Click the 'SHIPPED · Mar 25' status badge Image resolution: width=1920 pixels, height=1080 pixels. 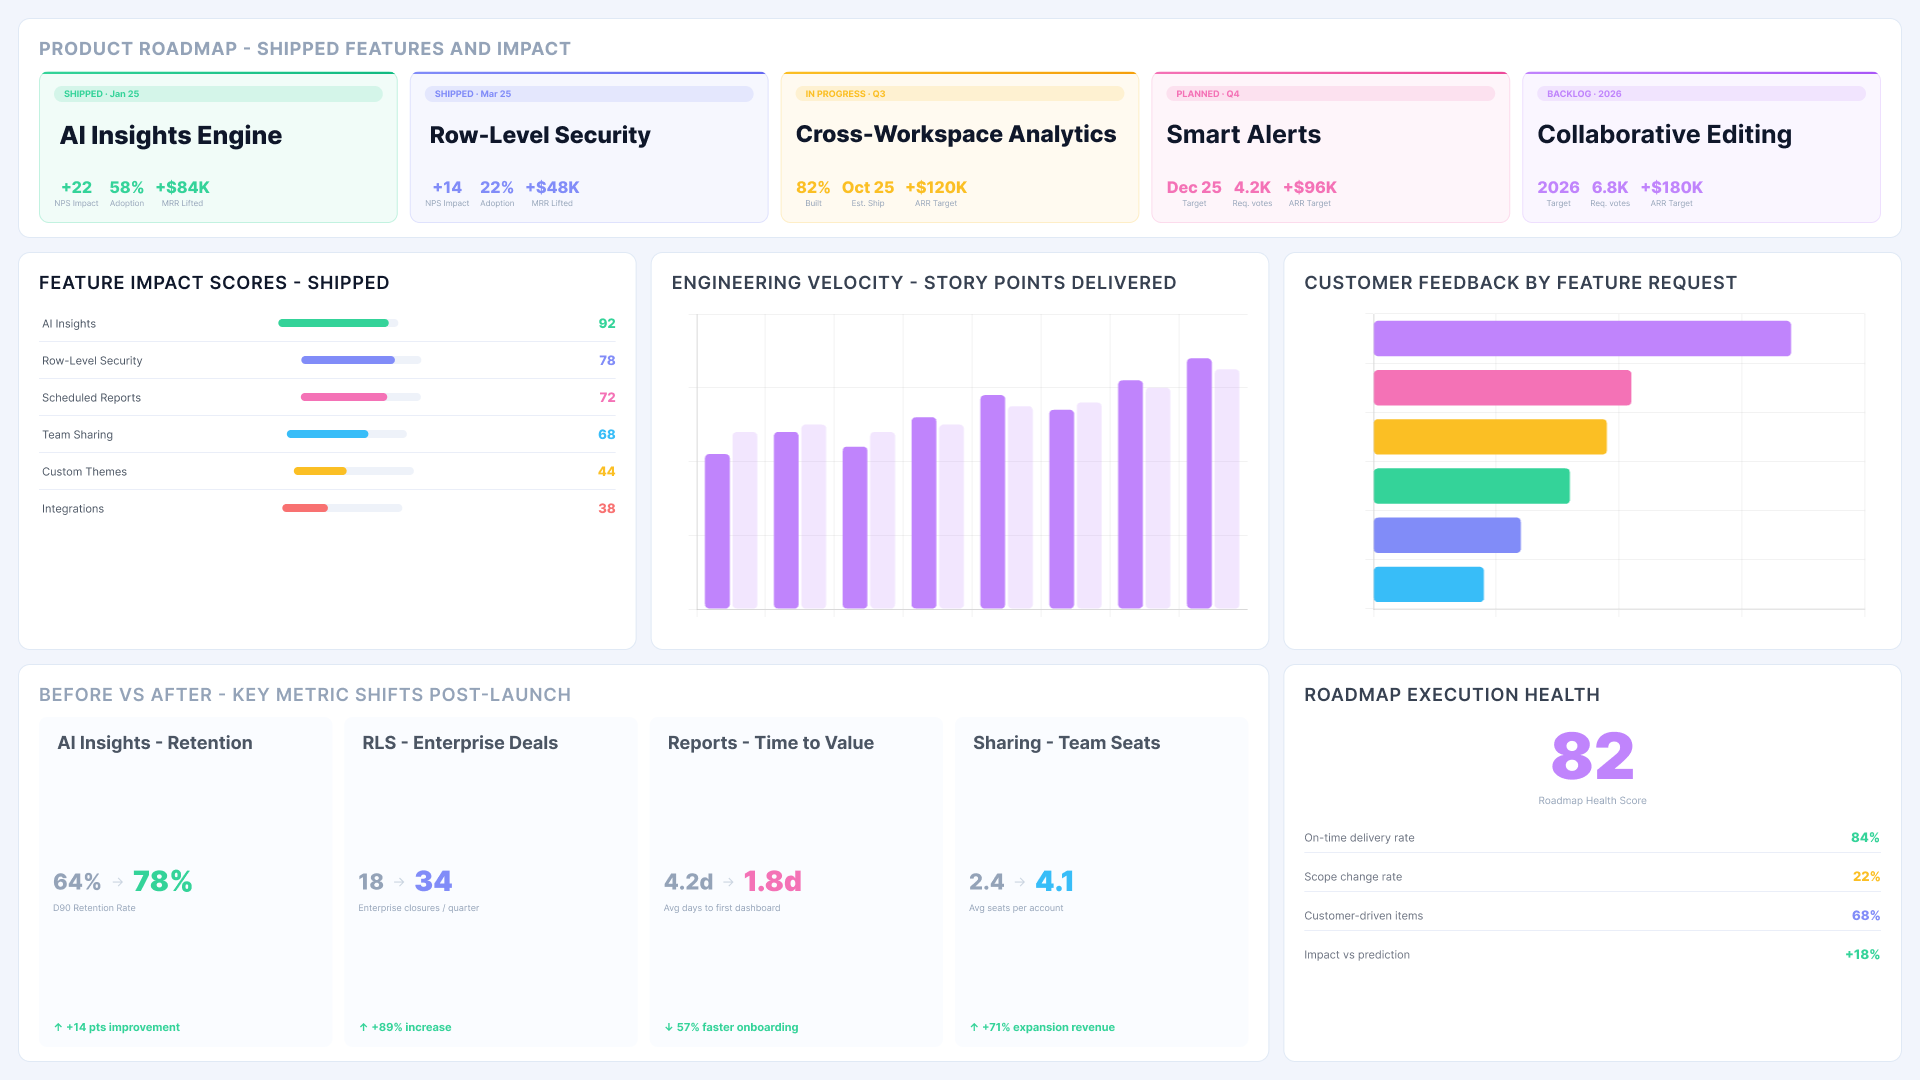tap(589, 94)
